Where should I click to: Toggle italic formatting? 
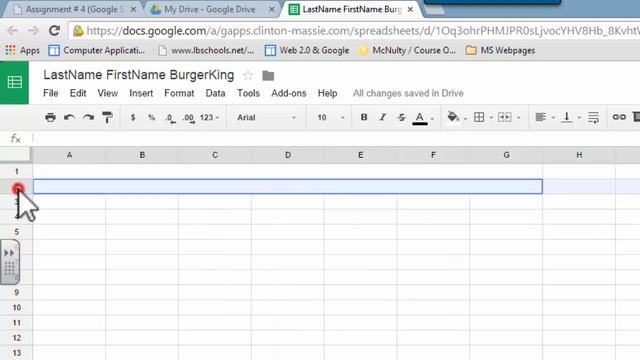(382, 118)
